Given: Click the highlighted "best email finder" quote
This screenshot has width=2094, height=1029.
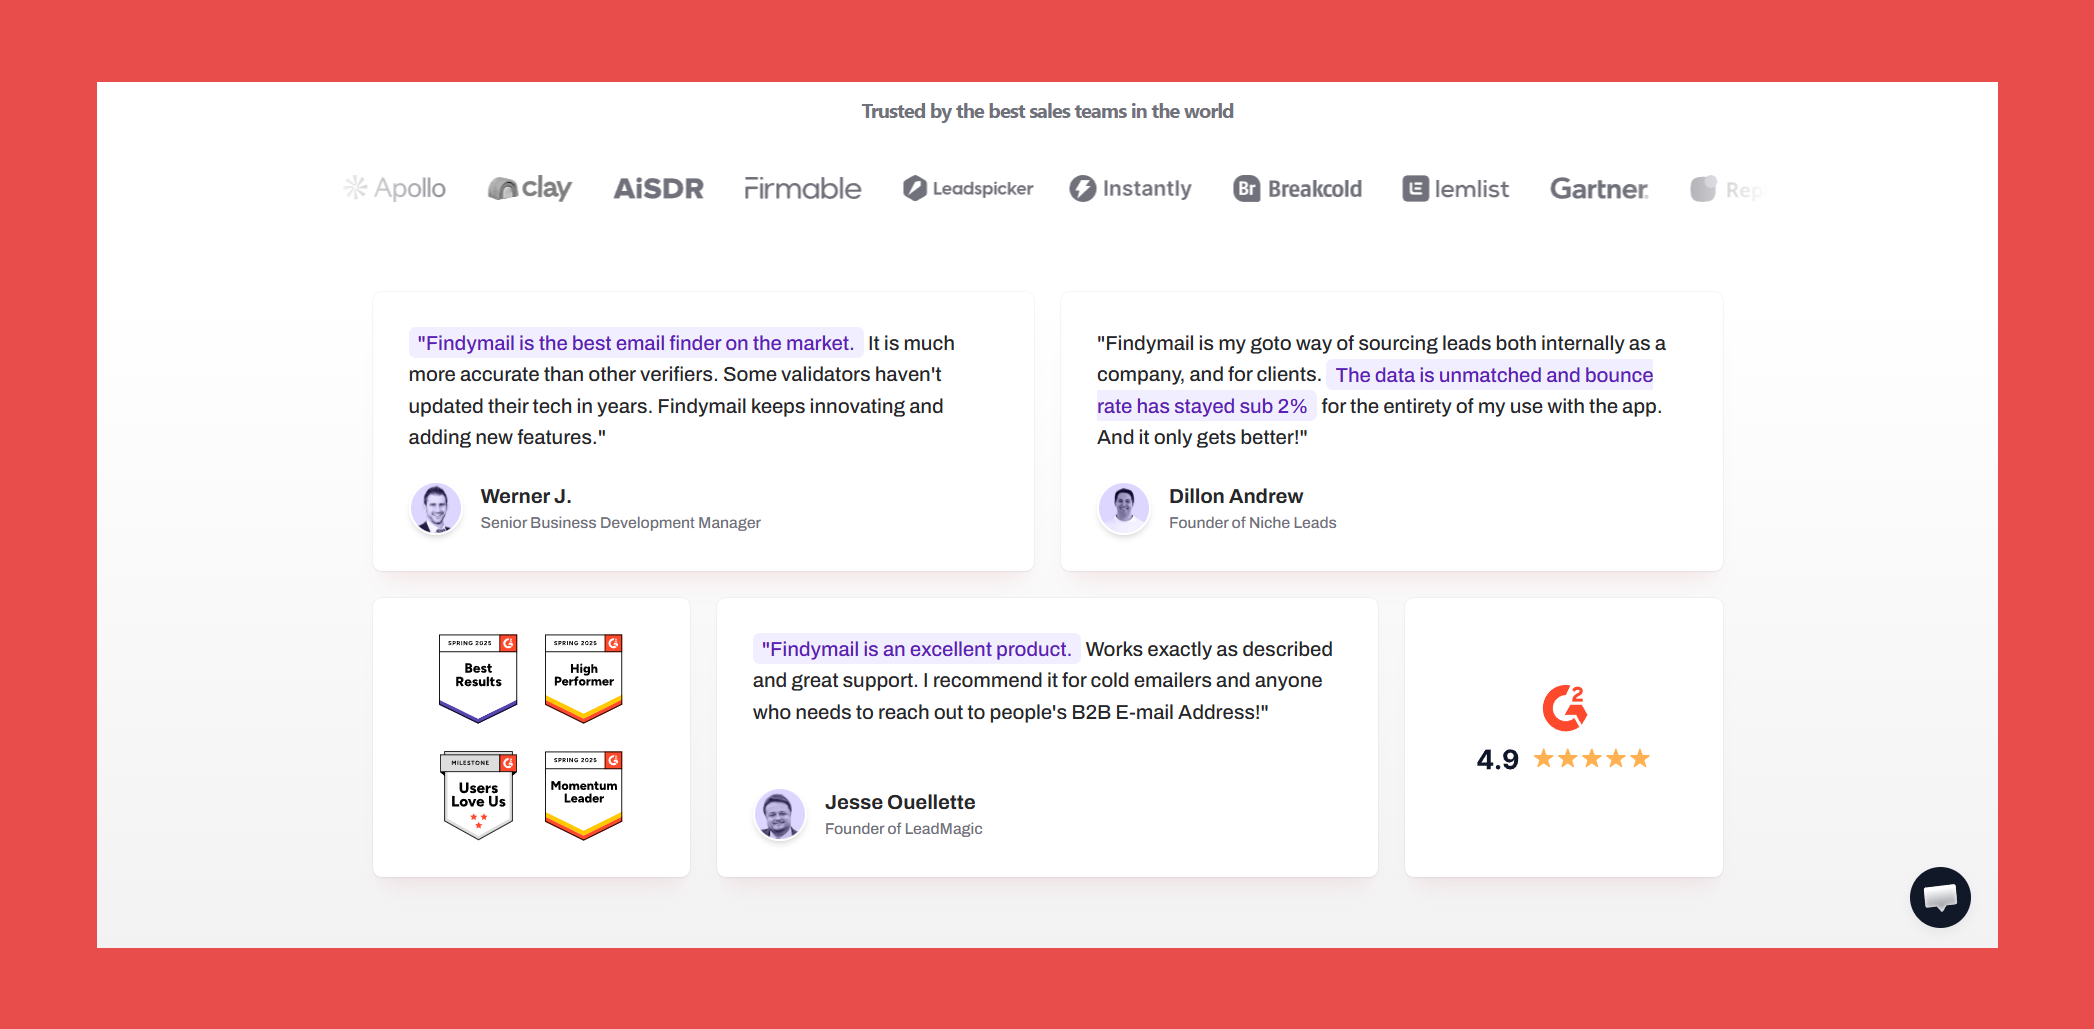Looking at the screenshot, I should click(x=635, y=343).
